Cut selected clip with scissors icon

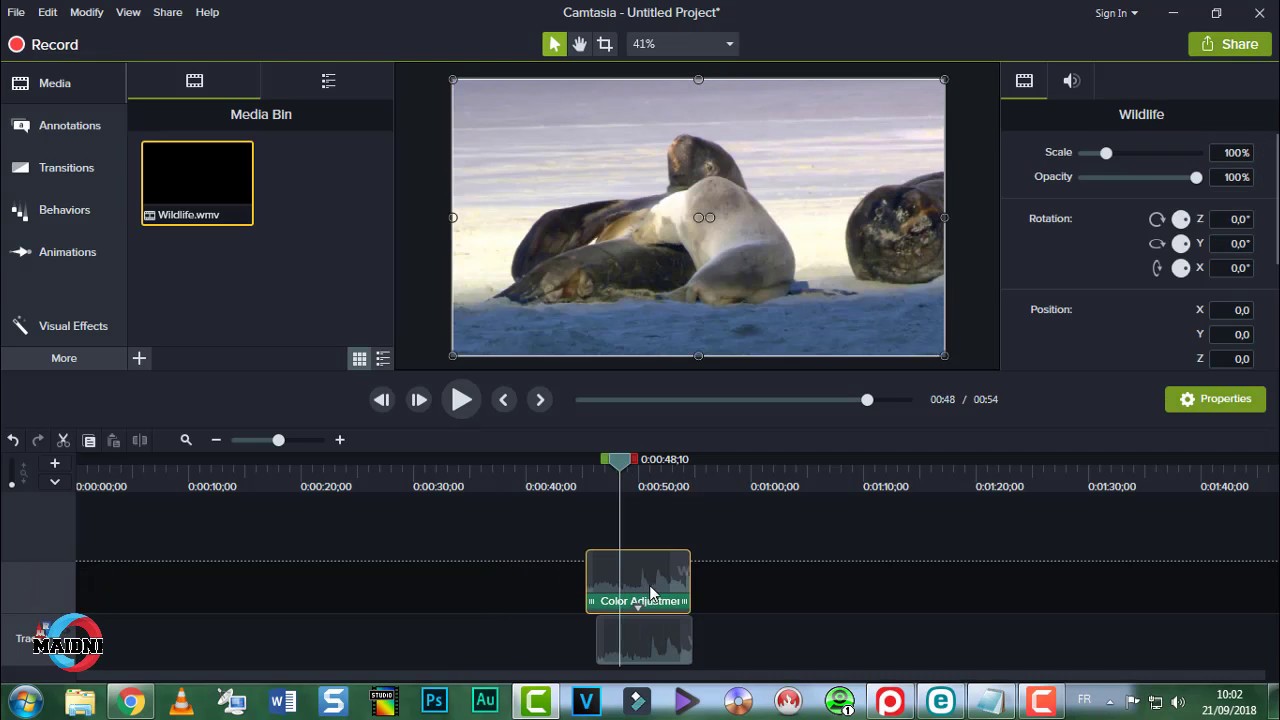click(x=63, y=440)
